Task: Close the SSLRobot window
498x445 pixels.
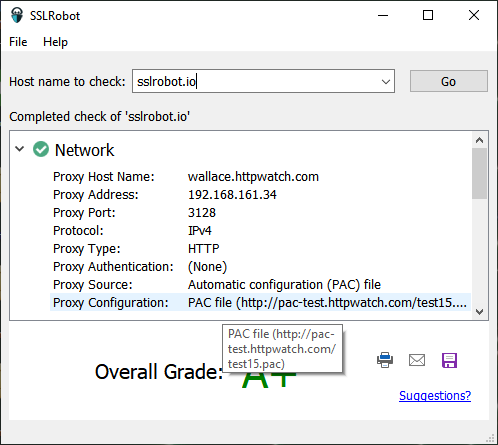Action: (x=474, y=15)
